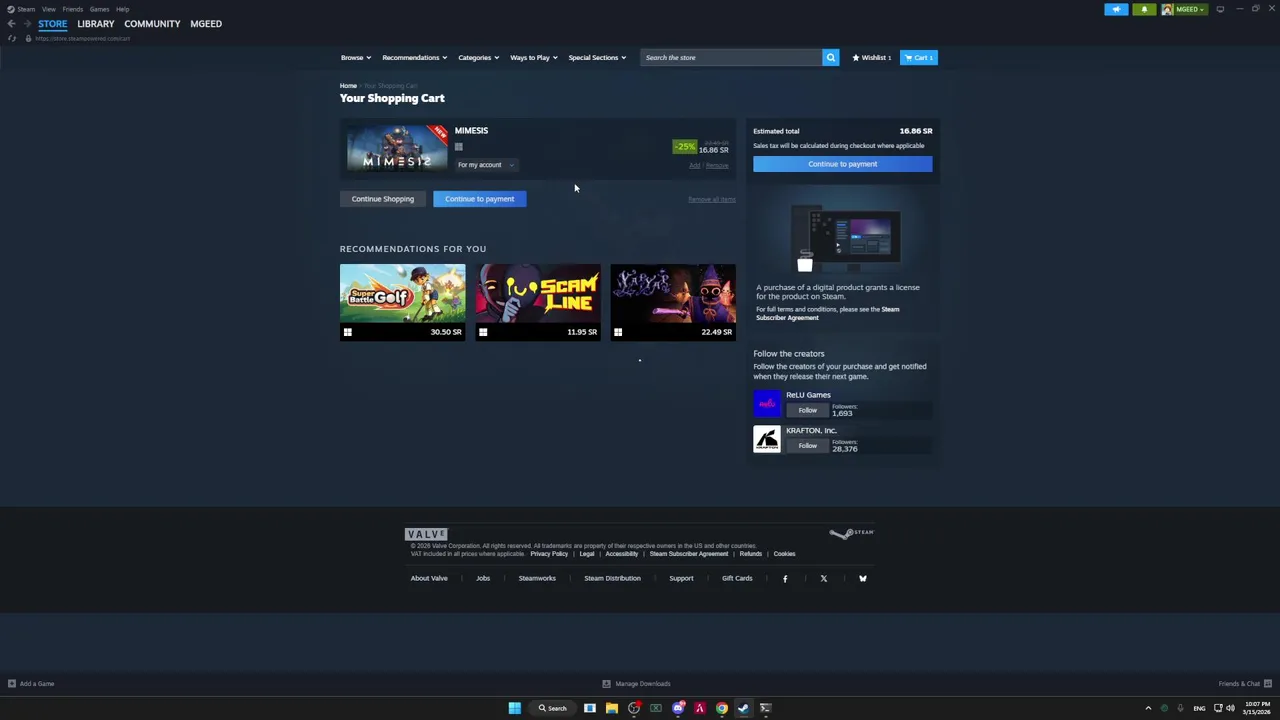Click the Add link for MIMESIS
The height and width of the screenshot is (720, 1280).
tap(694, 166)
